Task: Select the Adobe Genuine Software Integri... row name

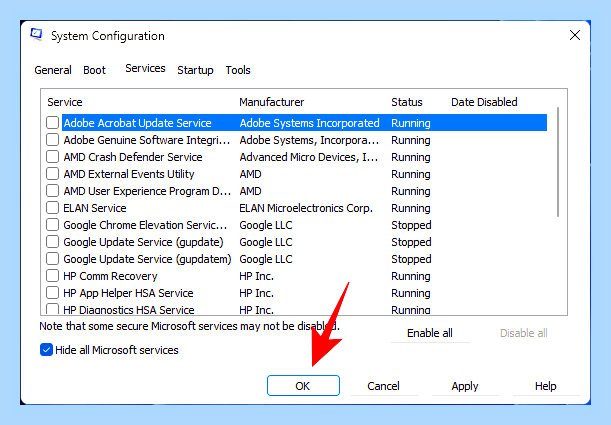Action: 147,140
